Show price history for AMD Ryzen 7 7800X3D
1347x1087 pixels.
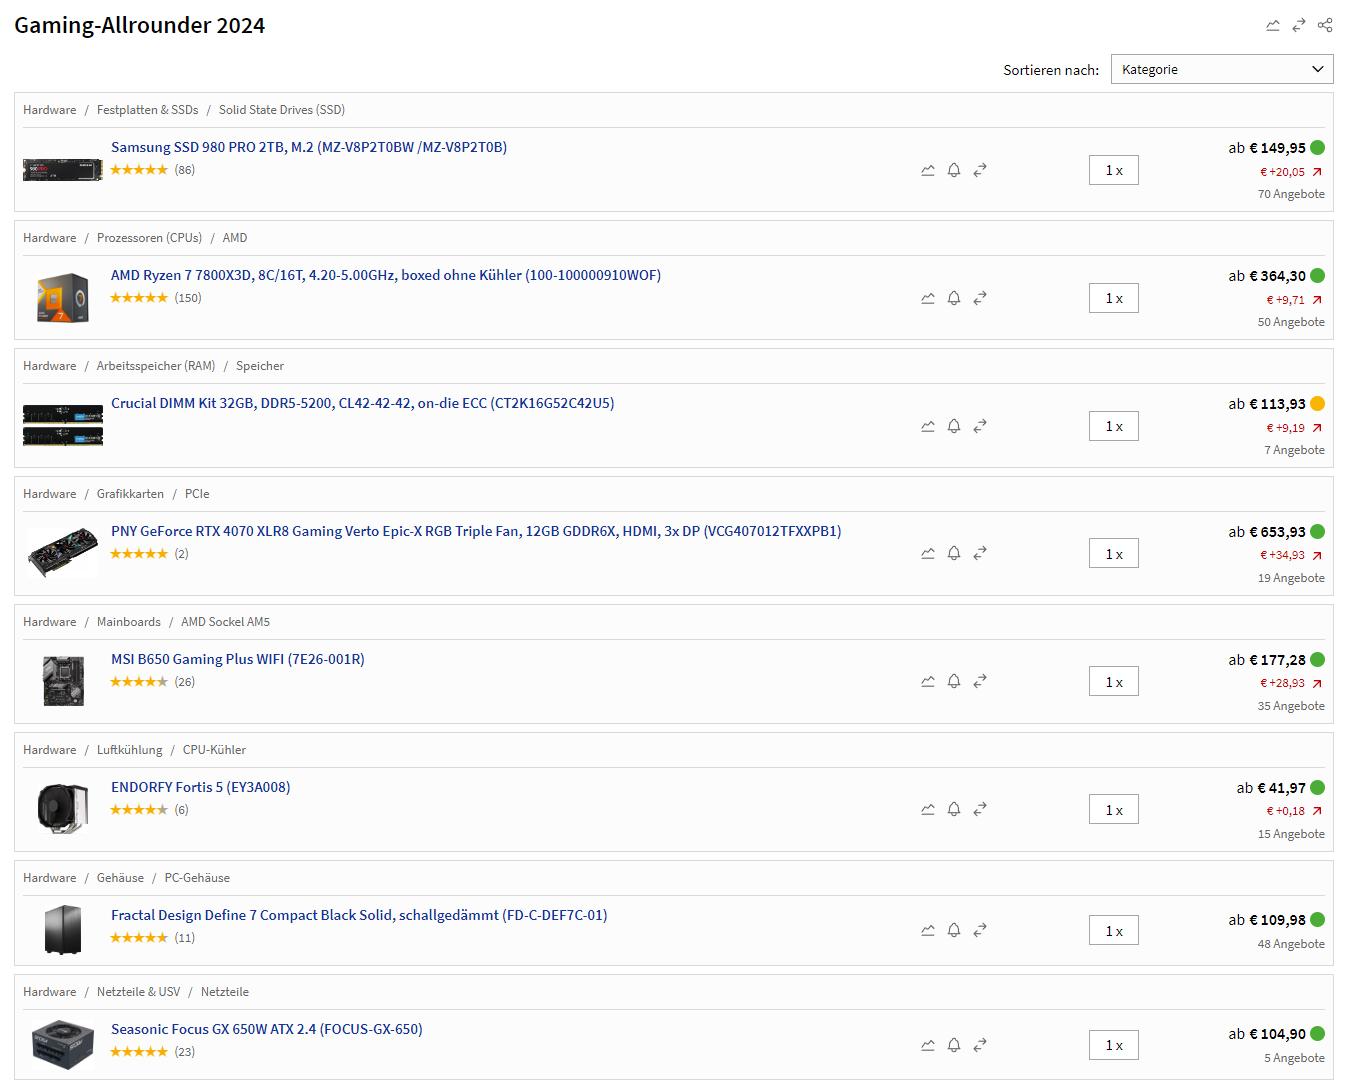(x=928, y=298)
